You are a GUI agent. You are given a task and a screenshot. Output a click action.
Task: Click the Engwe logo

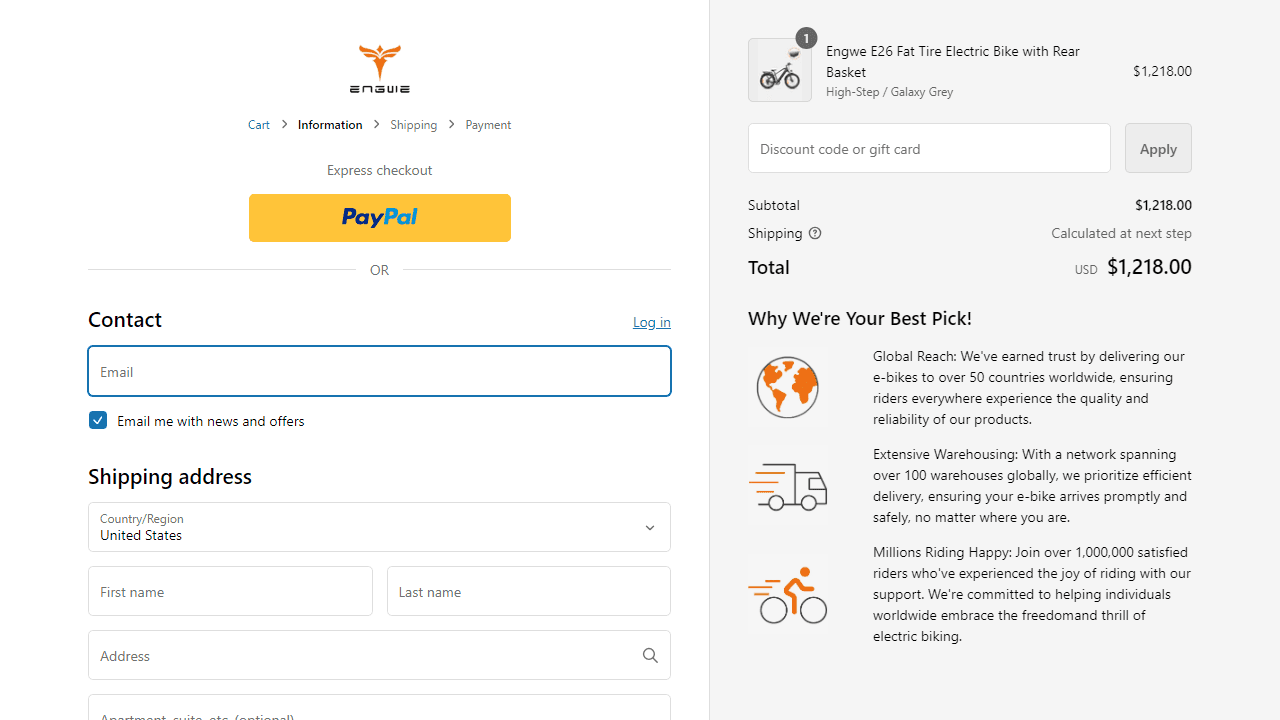(x=380, y=69)
